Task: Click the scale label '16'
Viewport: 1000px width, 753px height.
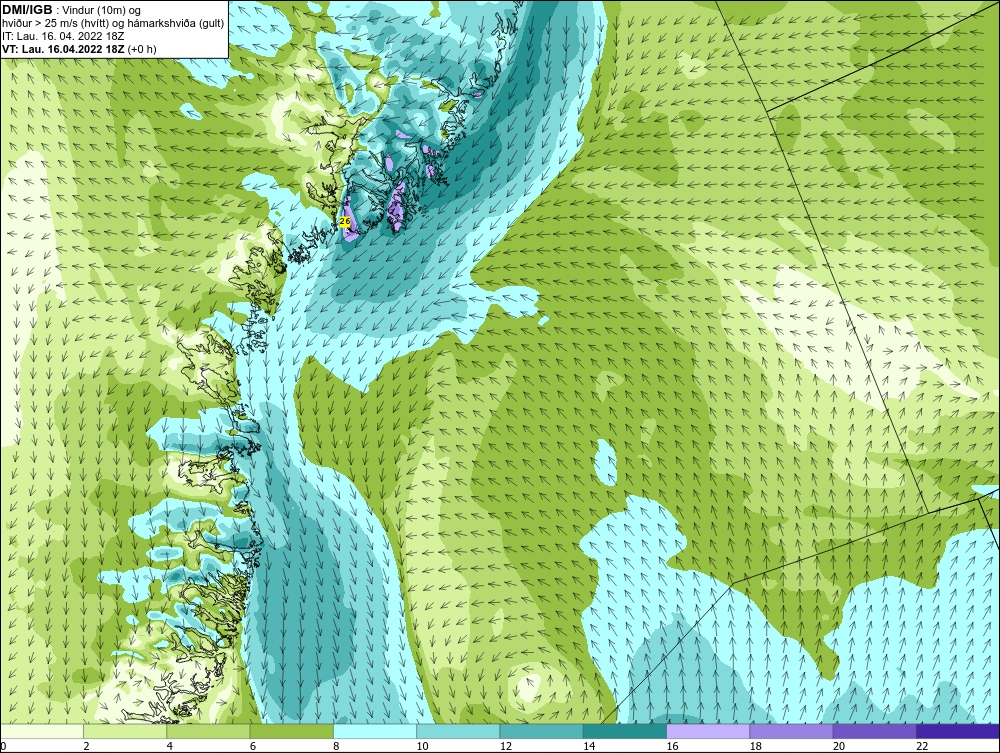Action: pos(672,747)
